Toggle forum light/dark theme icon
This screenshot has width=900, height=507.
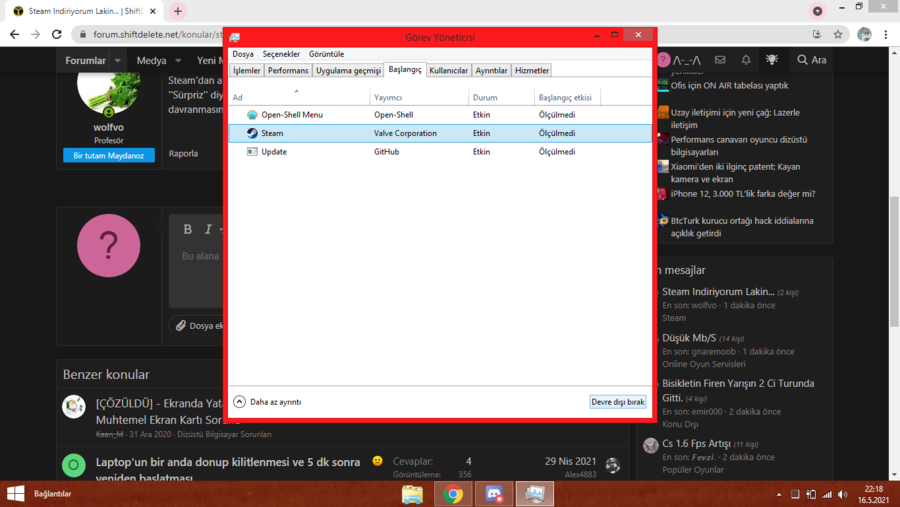point(772,60)
